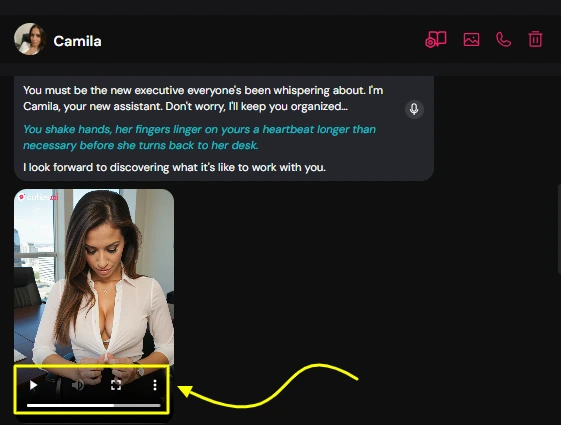The image size is (561, 425).
Task: Open the video's three-dot options menu
Action: pos(155,385)
